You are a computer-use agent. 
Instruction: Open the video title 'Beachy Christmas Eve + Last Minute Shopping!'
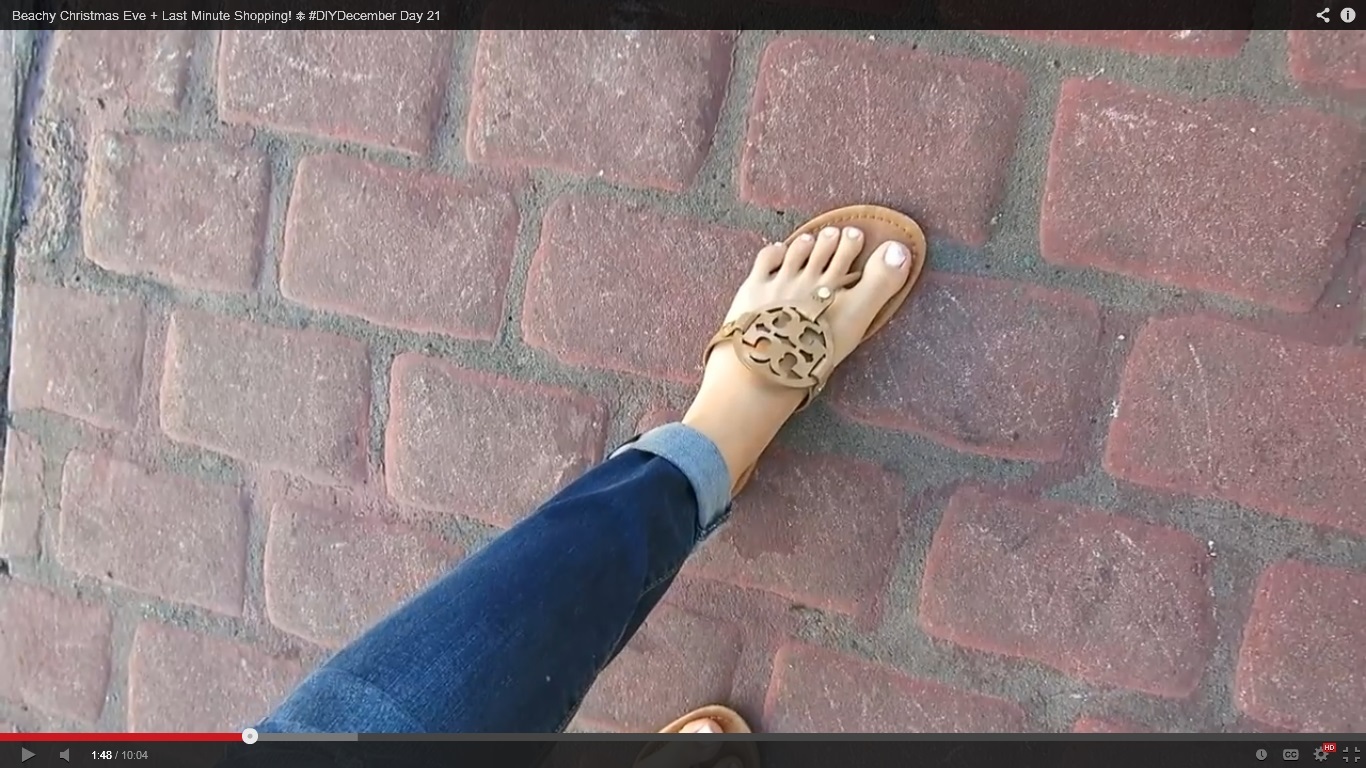point(226,15)
